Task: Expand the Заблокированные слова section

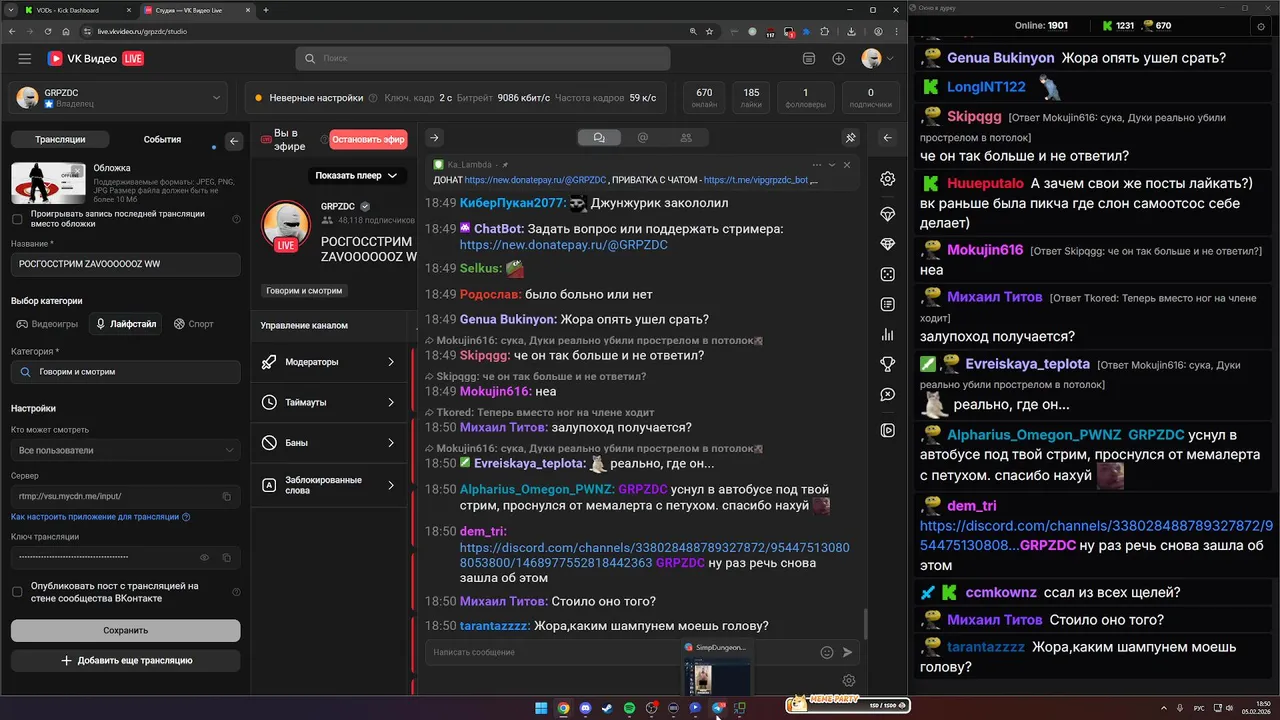Action: (x=329, y=485)
